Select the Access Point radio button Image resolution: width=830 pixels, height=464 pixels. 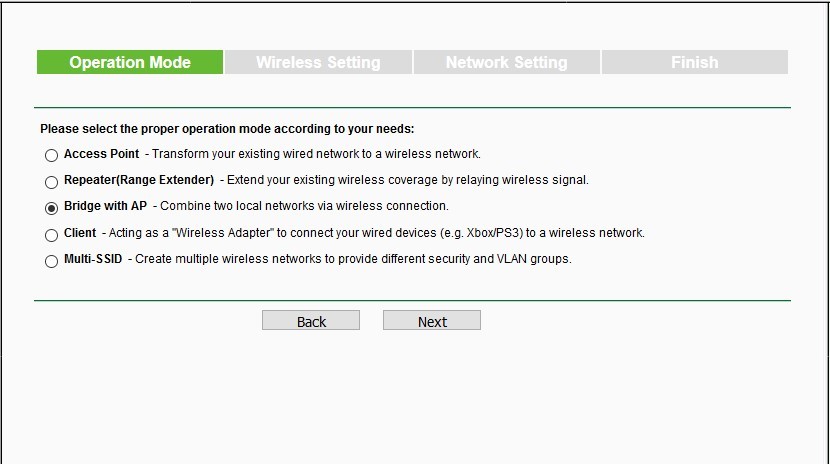pyautogui.click(x=51, y=156)
